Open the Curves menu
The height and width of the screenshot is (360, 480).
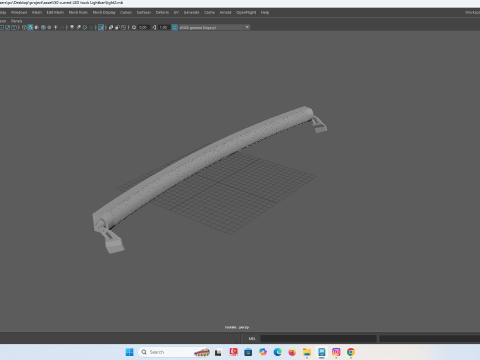tap(126, 12)
